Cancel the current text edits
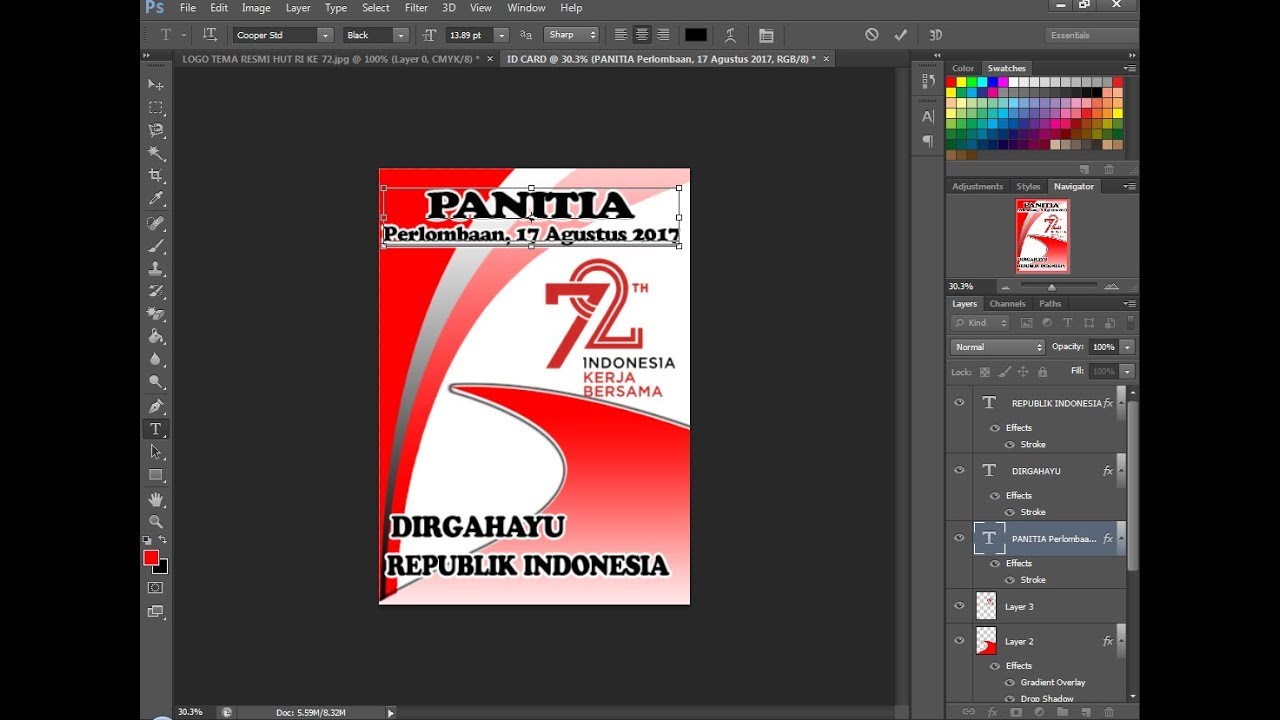Viewport: 1280px width, 720px height. click(x=872, y=35)
